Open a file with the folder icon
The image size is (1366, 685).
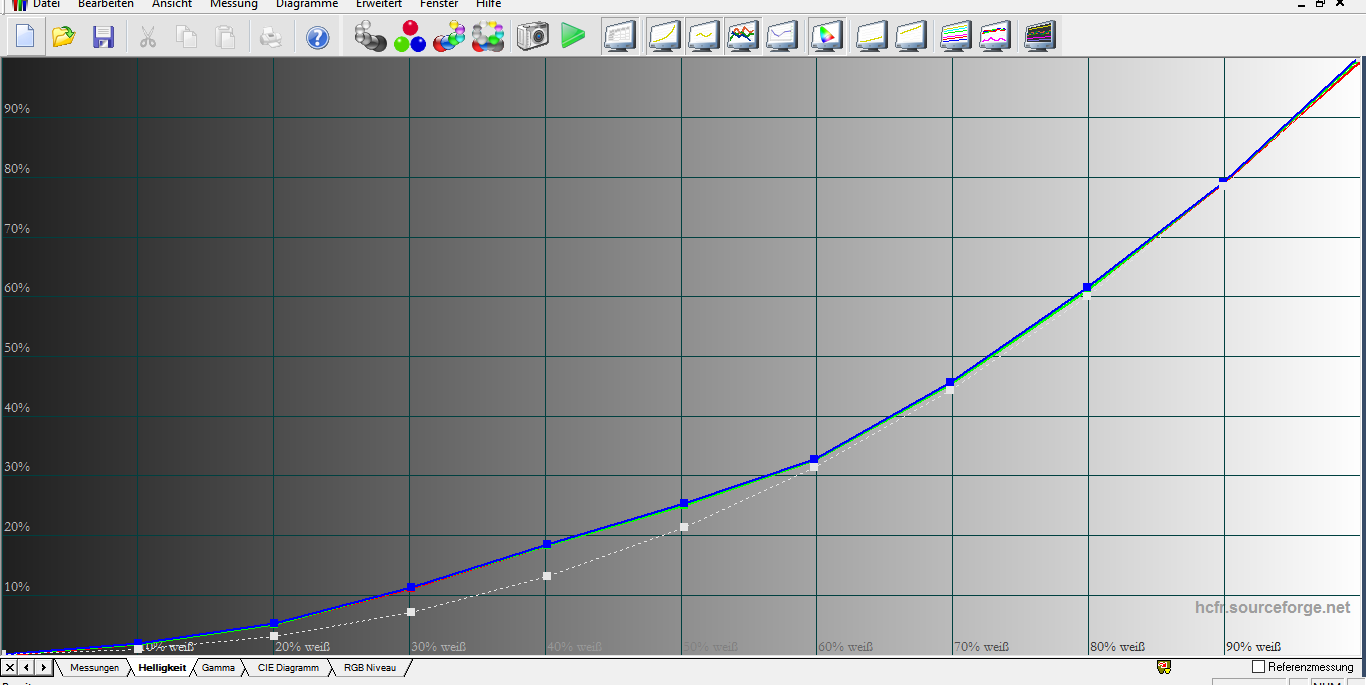coord(64,37)
